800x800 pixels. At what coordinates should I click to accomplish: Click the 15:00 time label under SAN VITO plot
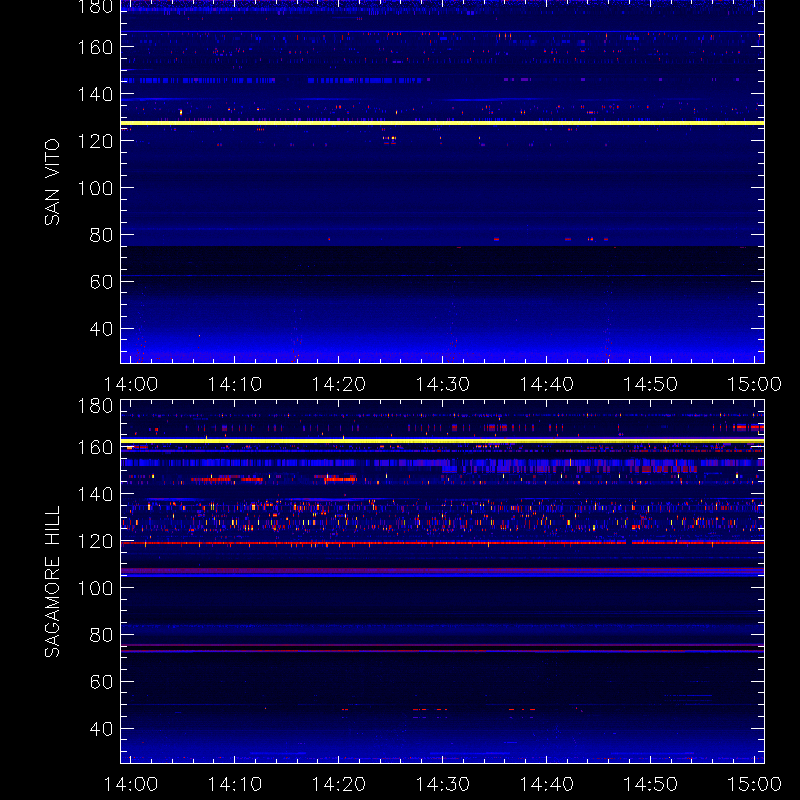(754, 384)
